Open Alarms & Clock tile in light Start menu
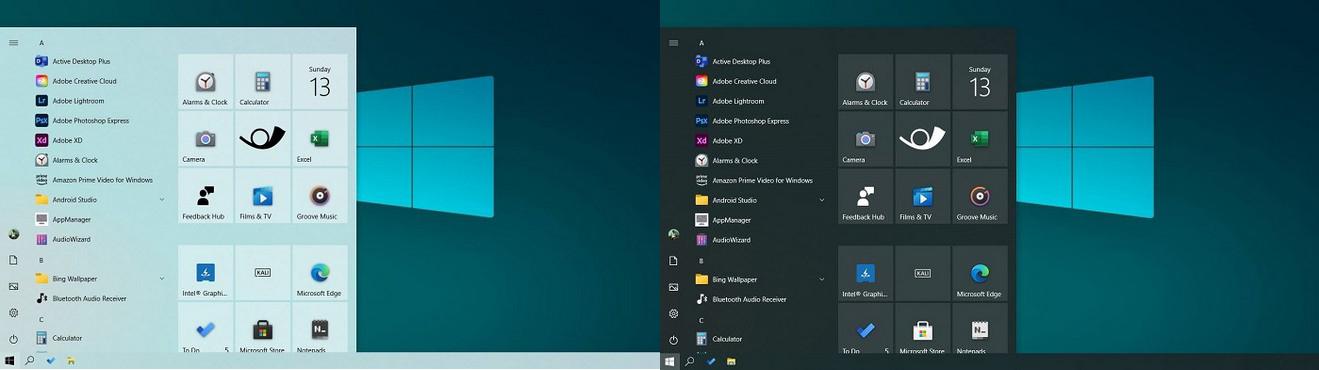The width and height of the screenshot is (1319, 370). coord(205,82)
